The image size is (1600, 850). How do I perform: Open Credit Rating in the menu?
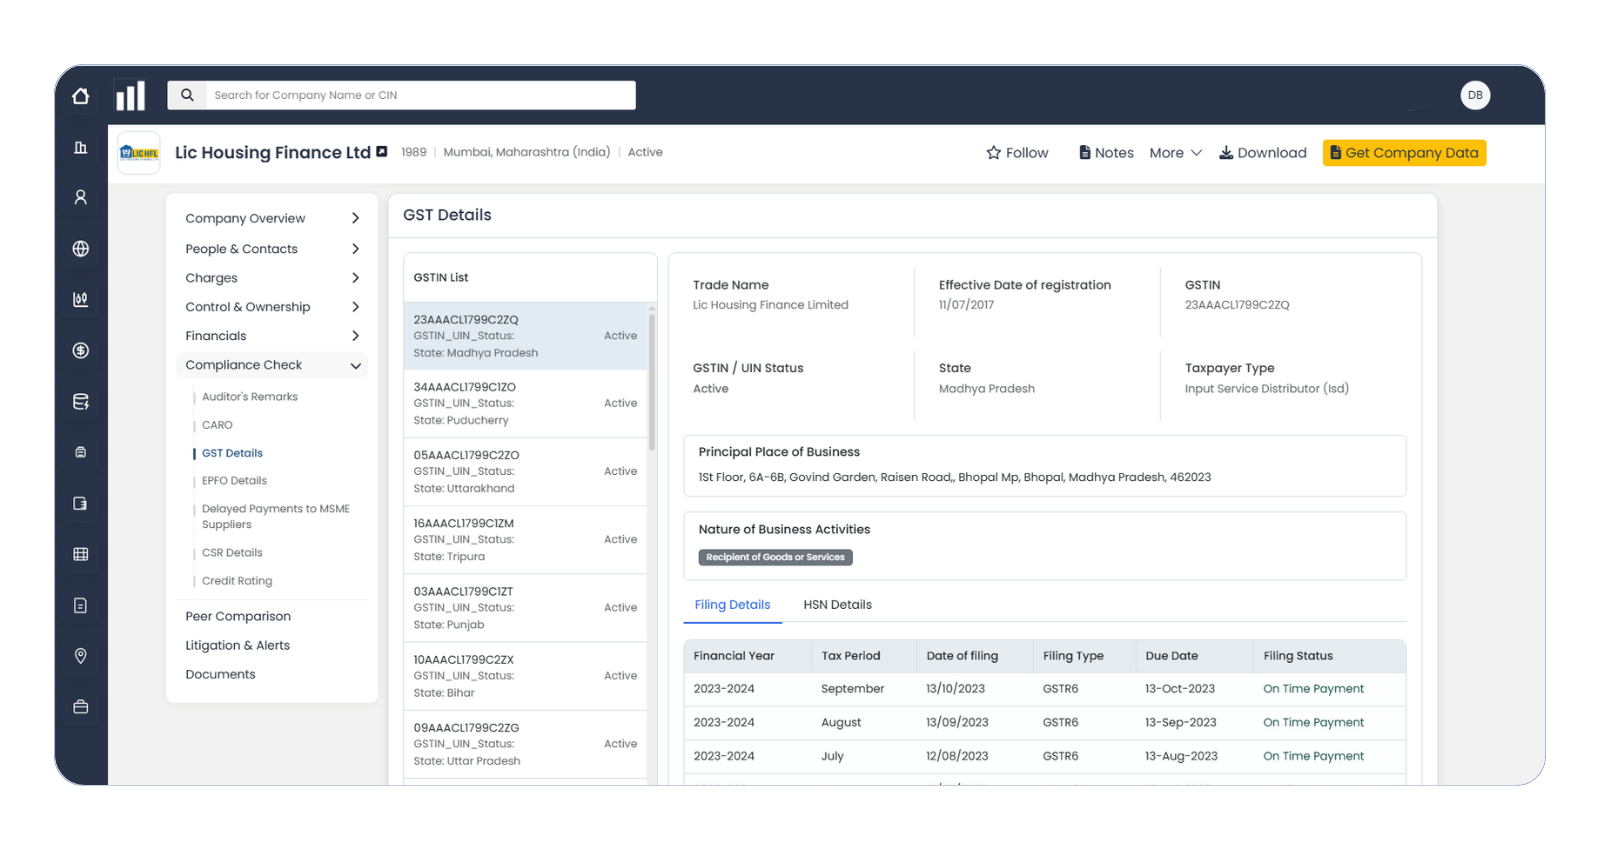pos(237,581)
